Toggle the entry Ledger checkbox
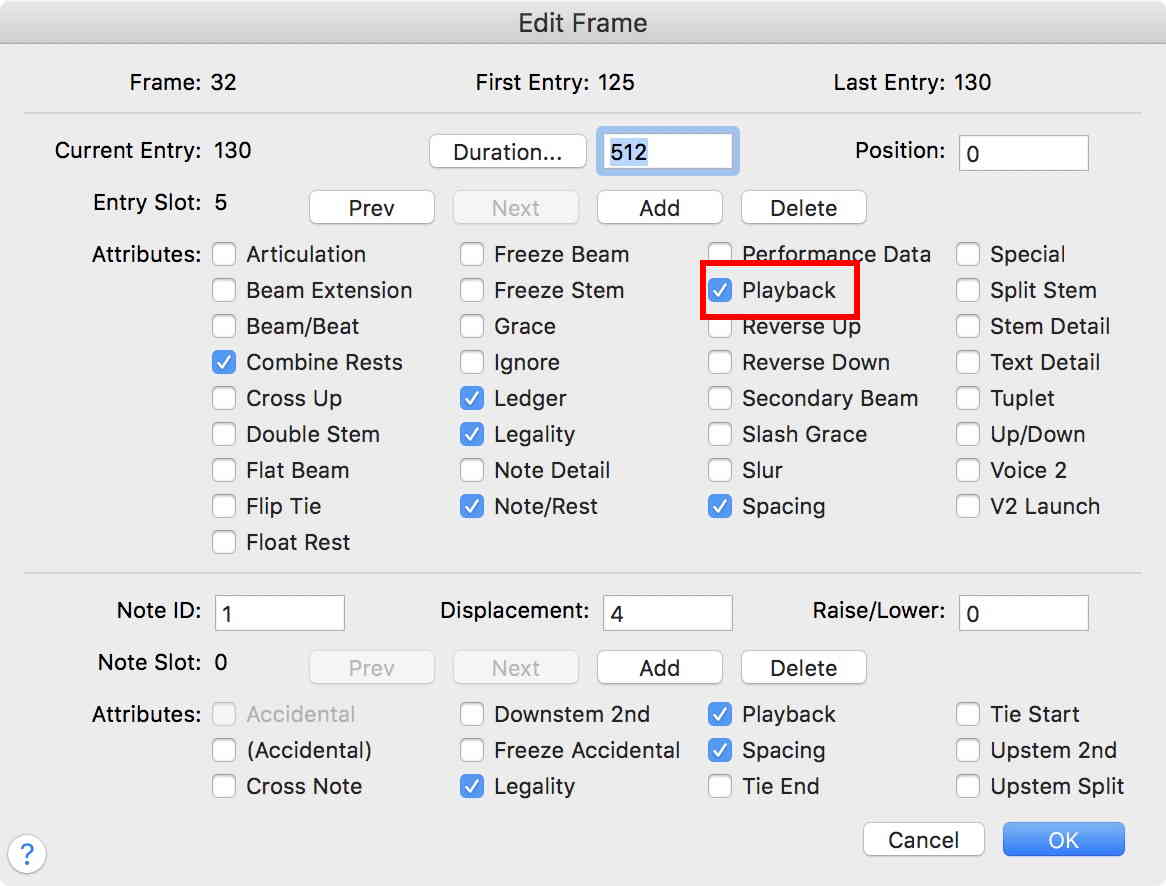1166x886 pixels. point(472,399)
